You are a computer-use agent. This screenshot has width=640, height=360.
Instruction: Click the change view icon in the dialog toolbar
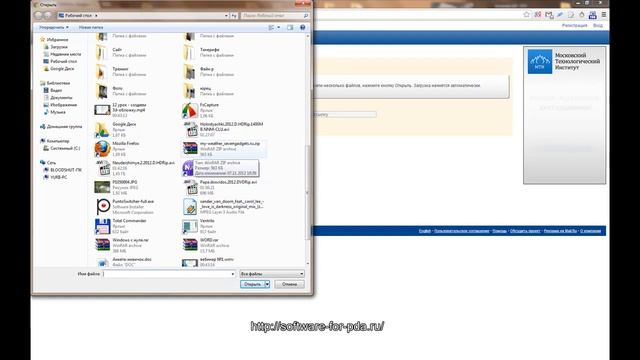pos(271,27)
